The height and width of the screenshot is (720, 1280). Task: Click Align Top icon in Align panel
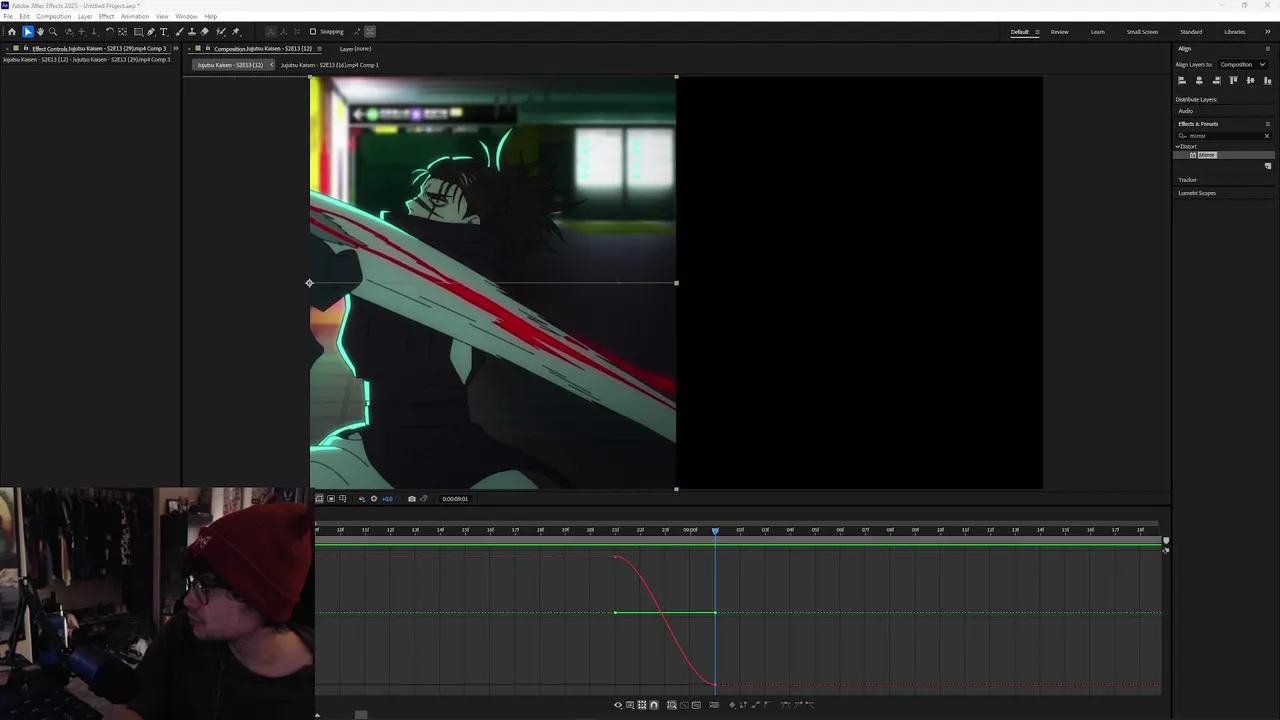pyautogui.click(x=1233, y=80)
